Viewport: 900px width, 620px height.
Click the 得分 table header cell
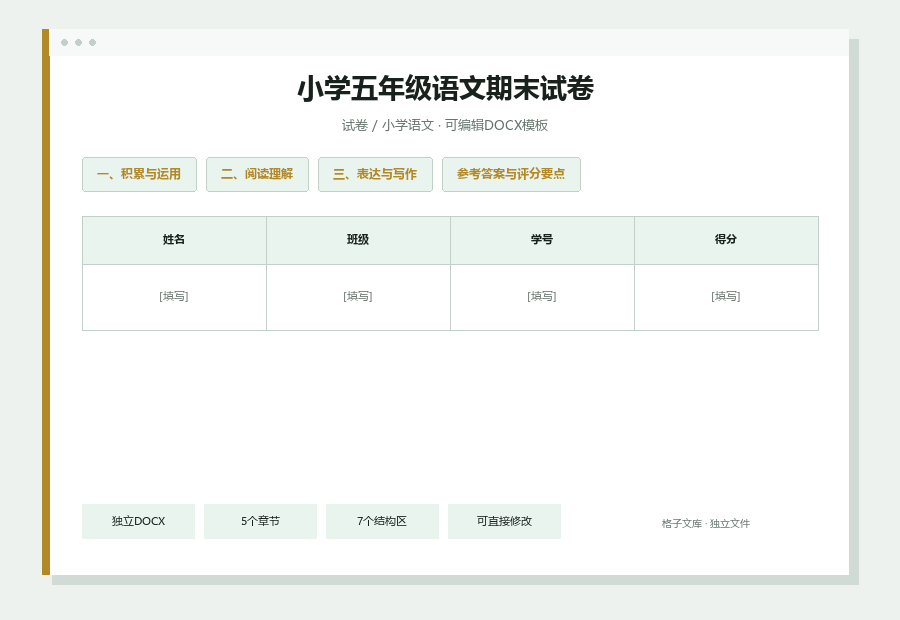coord(727,241)
